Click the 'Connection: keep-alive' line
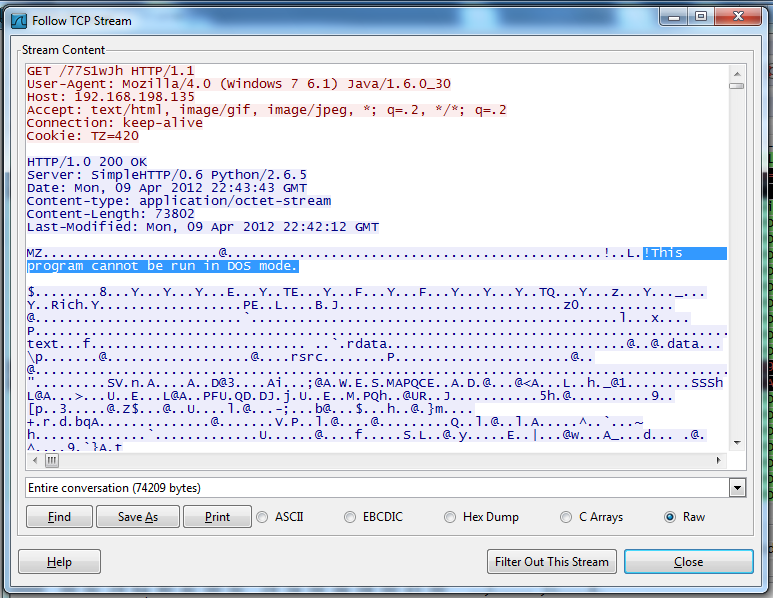Screen dimensions: 773x598 [x=114, y=123]
